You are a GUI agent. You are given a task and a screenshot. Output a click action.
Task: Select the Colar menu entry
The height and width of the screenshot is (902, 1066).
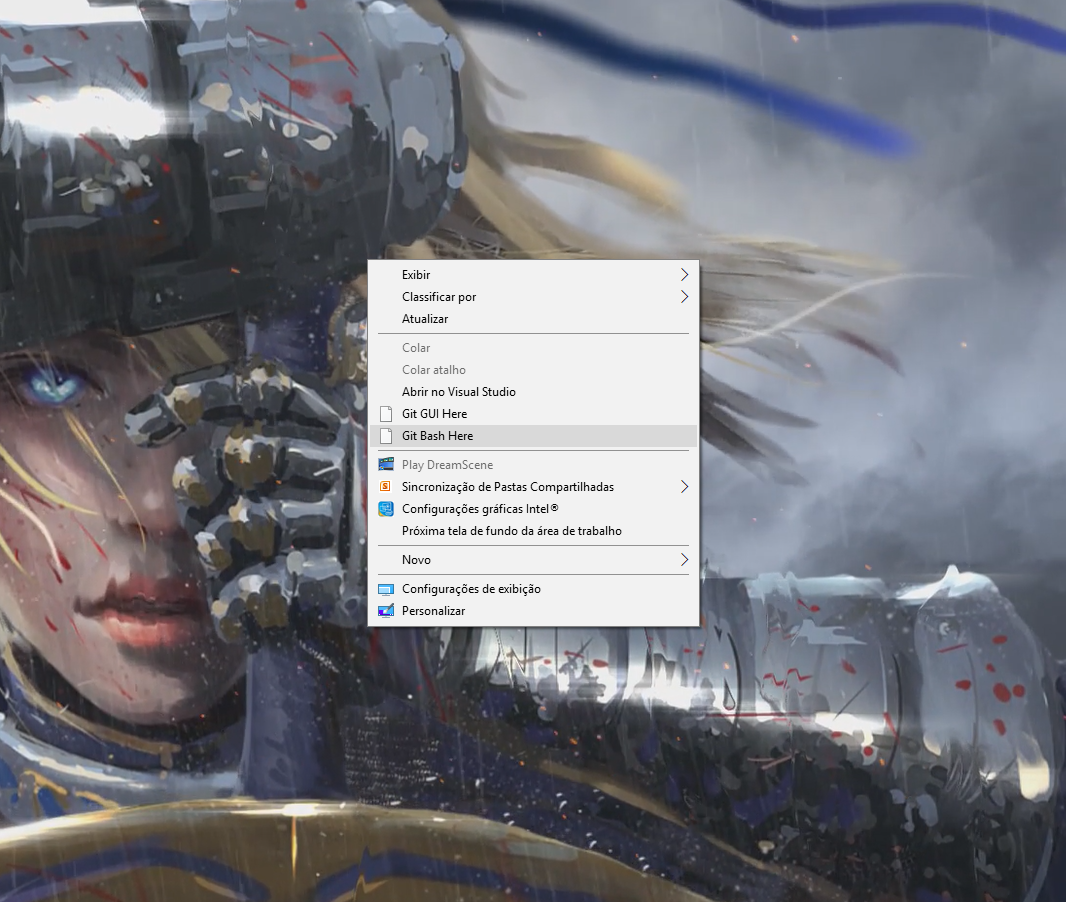click(x=534, y=348)
